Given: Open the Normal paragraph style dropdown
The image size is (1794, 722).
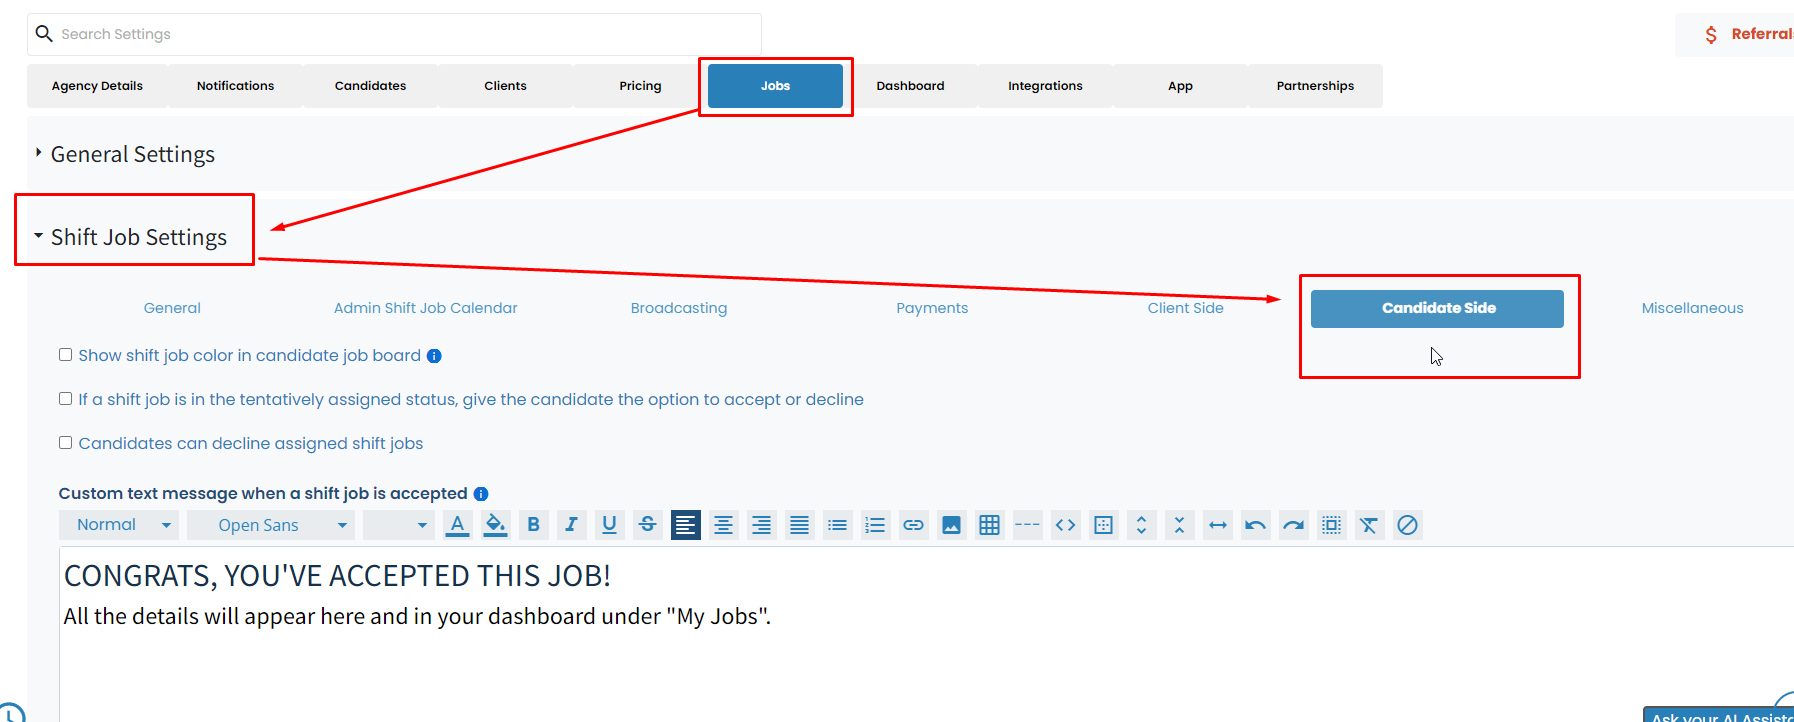Looking at the screenshot, I should 119,525.
